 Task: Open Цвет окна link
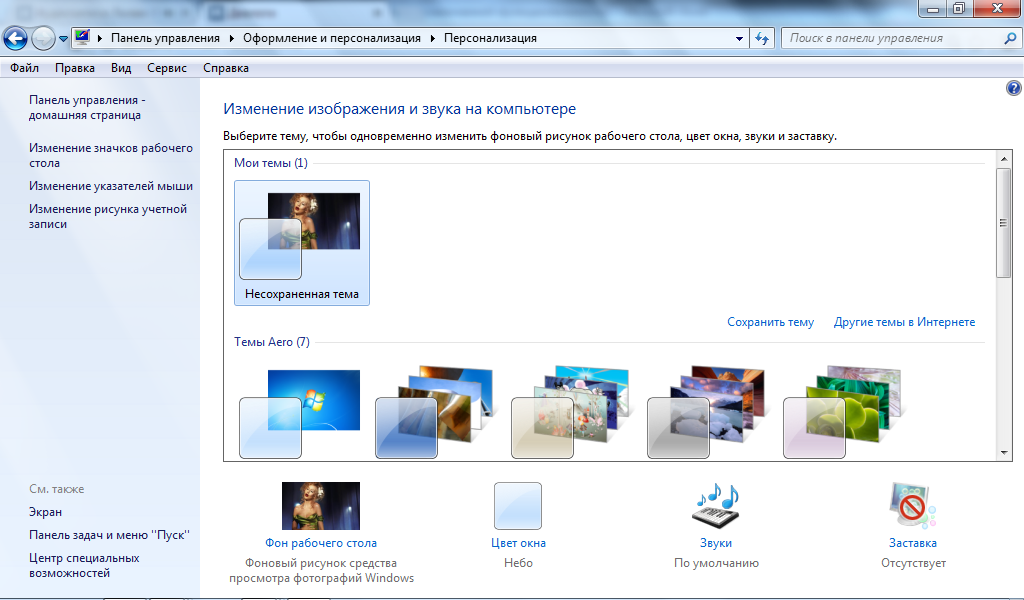pyautogui.click(x=518, y=543)
